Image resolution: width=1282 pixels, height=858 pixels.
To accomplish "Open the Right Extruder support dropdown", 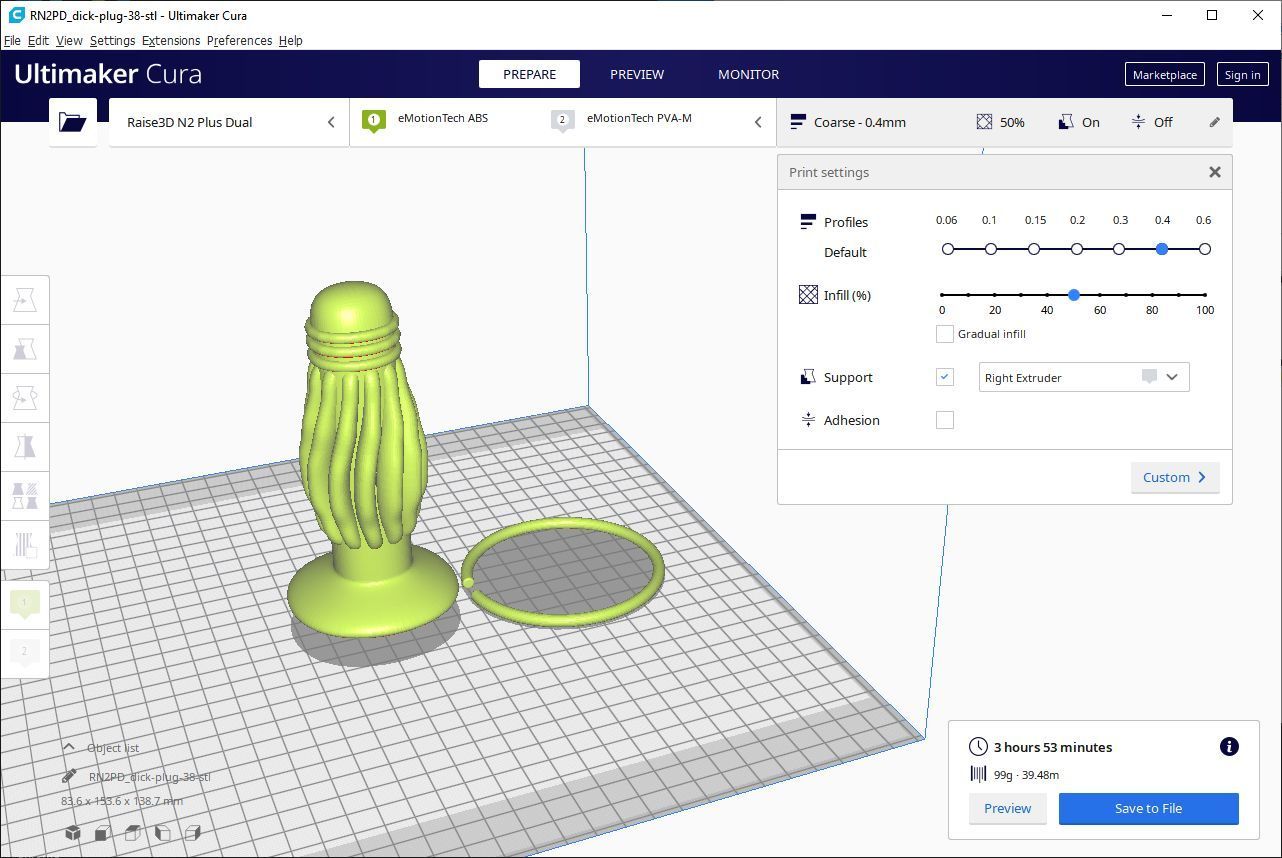I will tap(1084, 377).
